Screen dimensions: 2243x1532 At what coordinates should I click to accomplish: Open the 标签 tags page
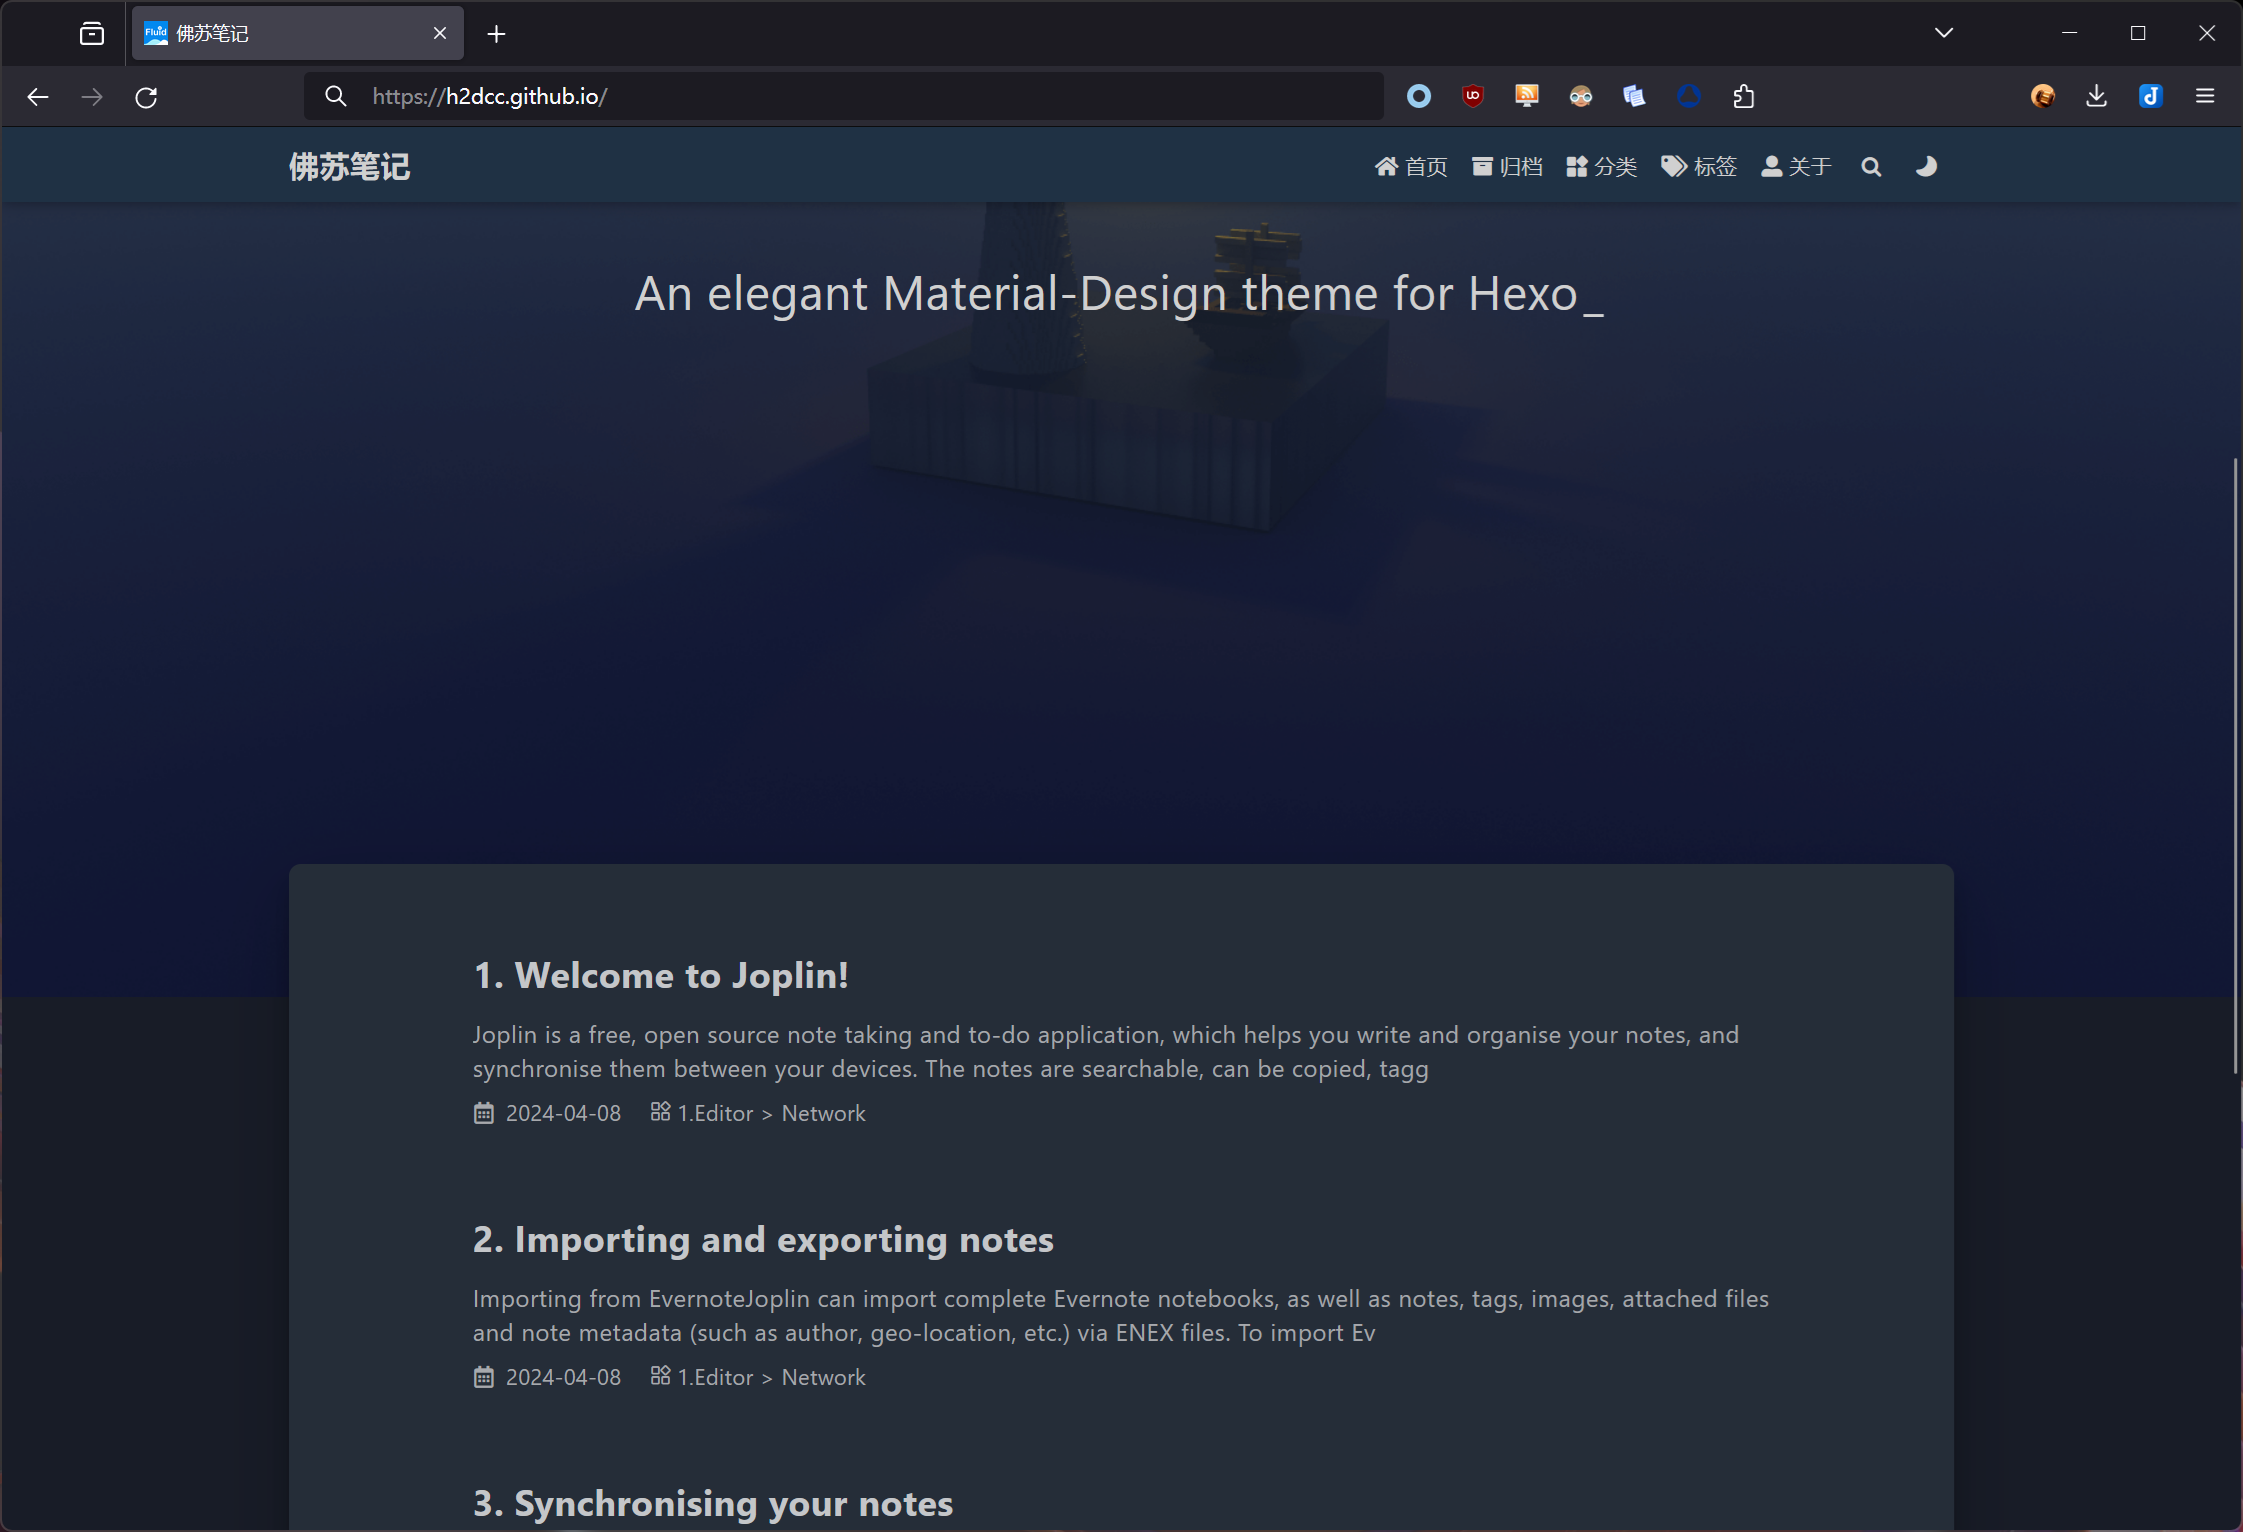coord(1699,167)
